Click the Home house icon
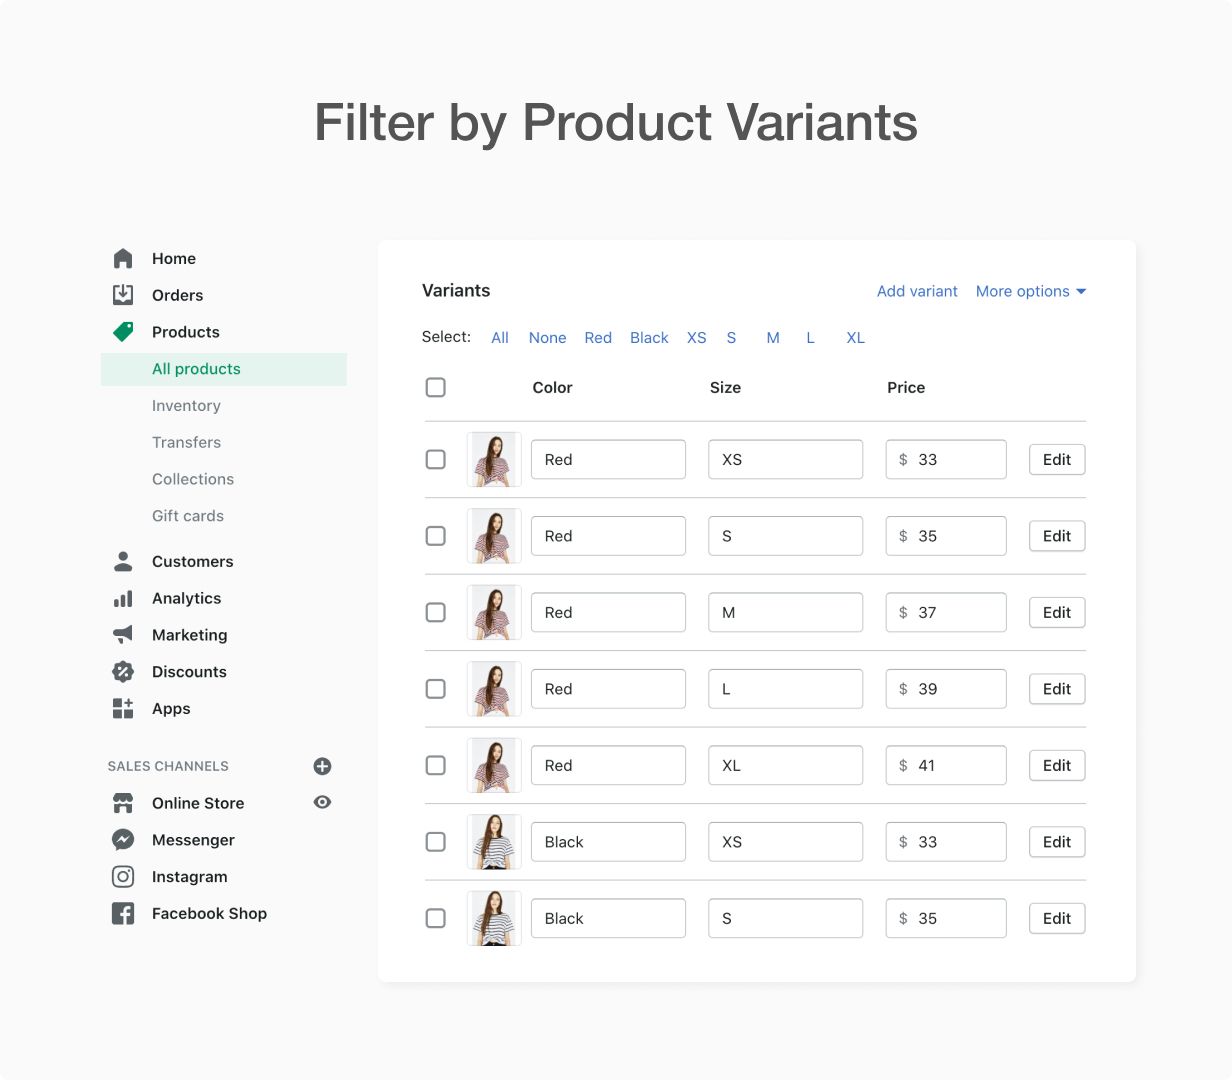Image resolution: width=1232 pixels, height=1080 pixels. (x=123, y=259)
